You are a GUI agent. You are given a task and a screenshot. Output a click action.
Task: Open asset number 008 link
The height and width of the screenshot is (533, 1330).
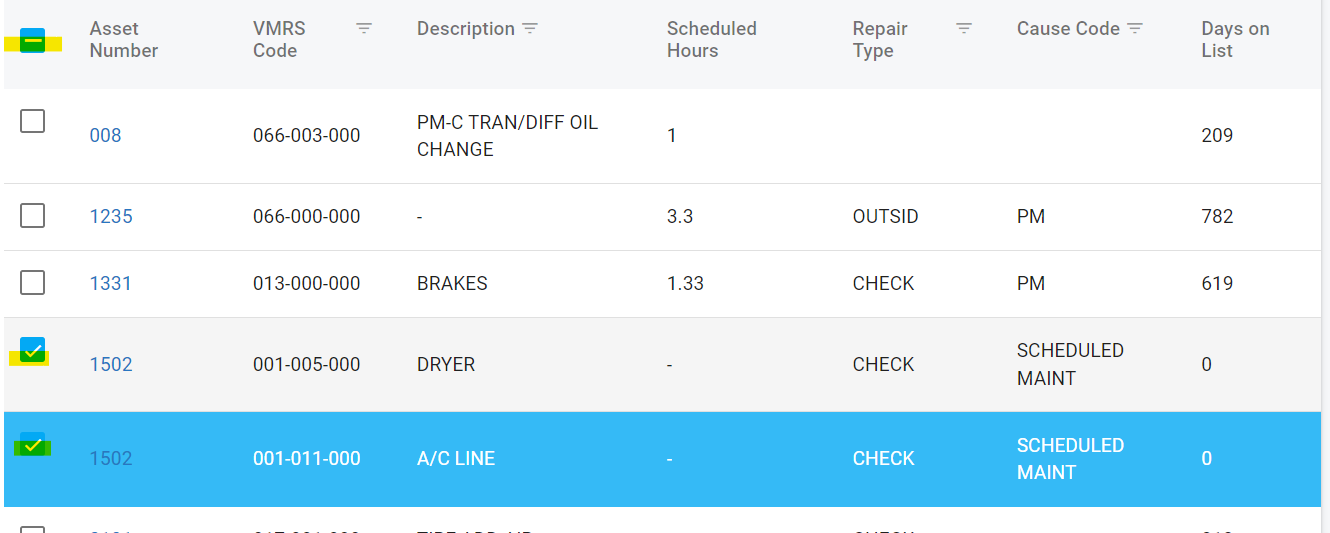[105, 136]
